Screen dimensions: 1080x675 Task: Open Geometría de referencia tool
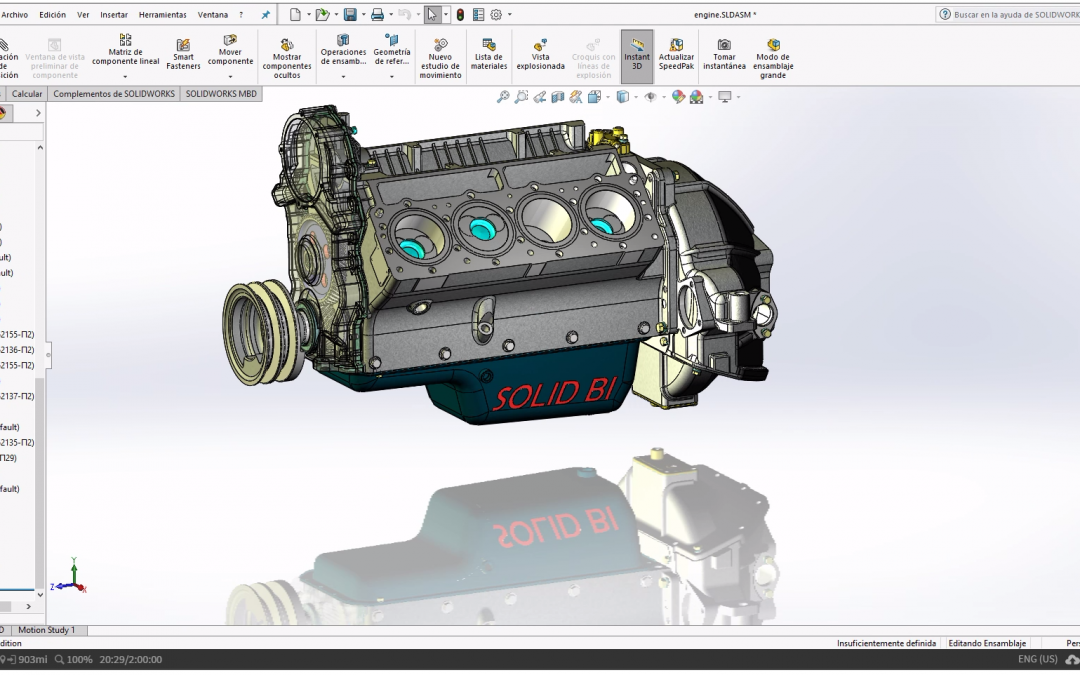coord(392,50)
